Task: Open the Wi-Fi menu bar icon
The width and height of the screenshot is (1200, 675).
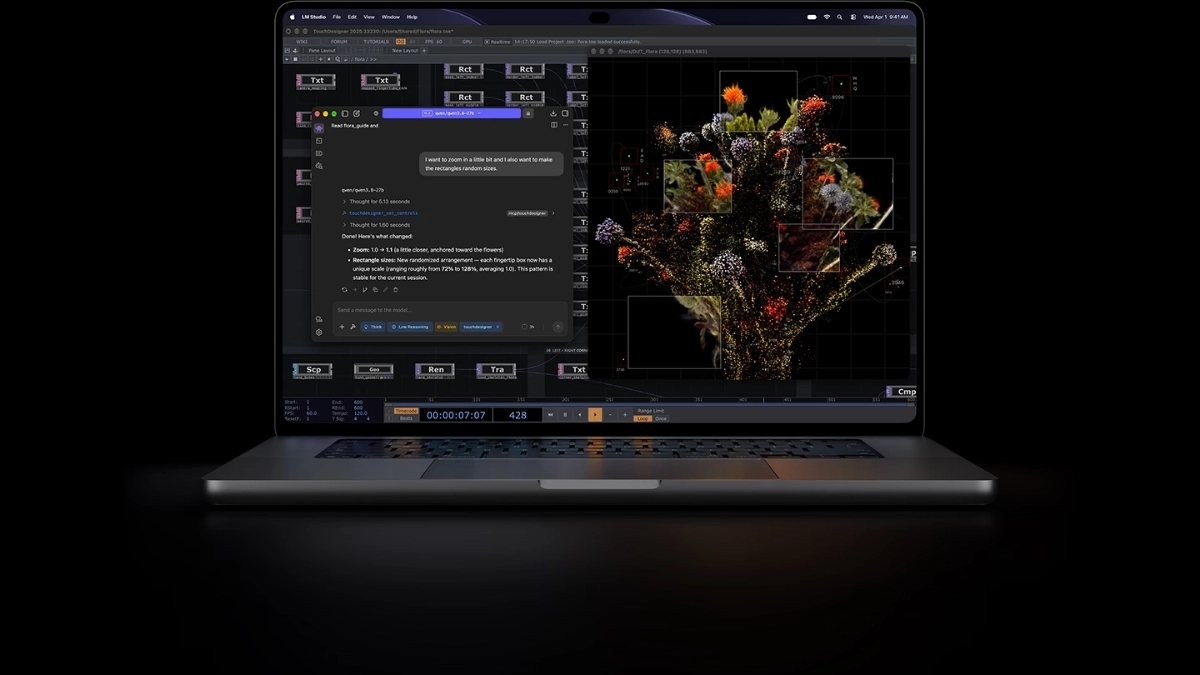Action: point(827,17)
